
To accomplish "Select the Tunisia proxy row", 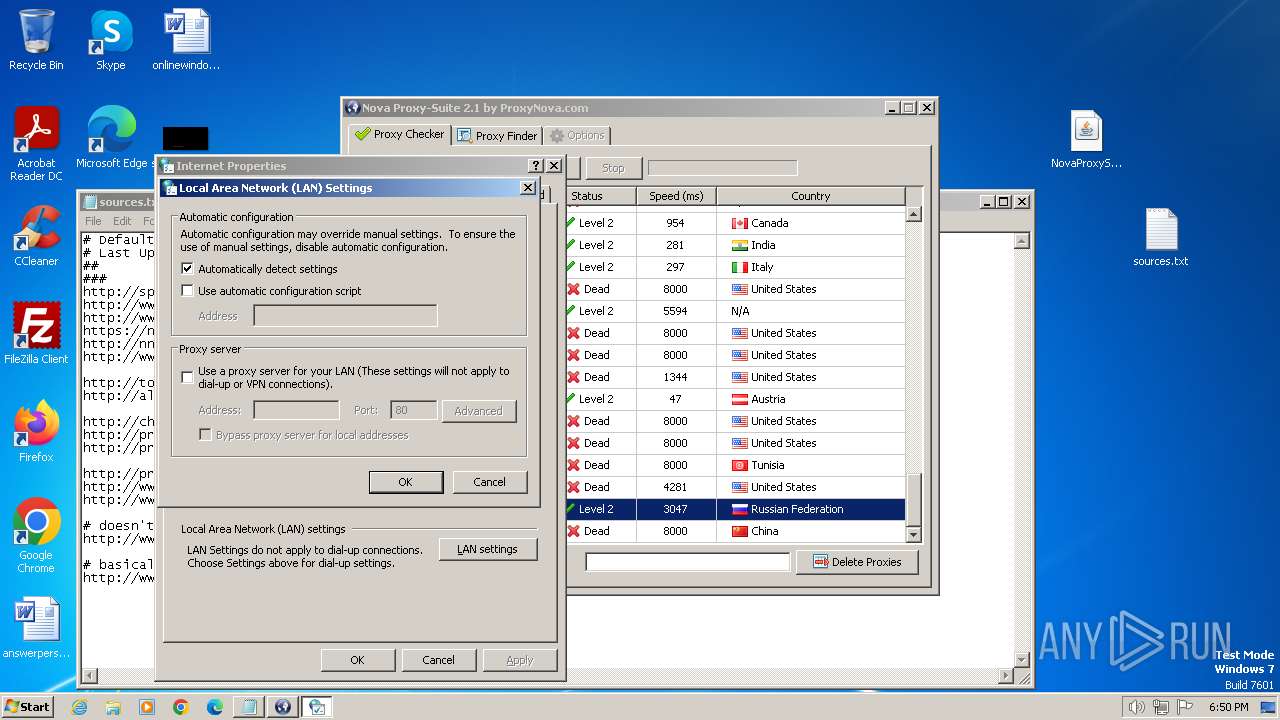I will [x=735, y=465].
